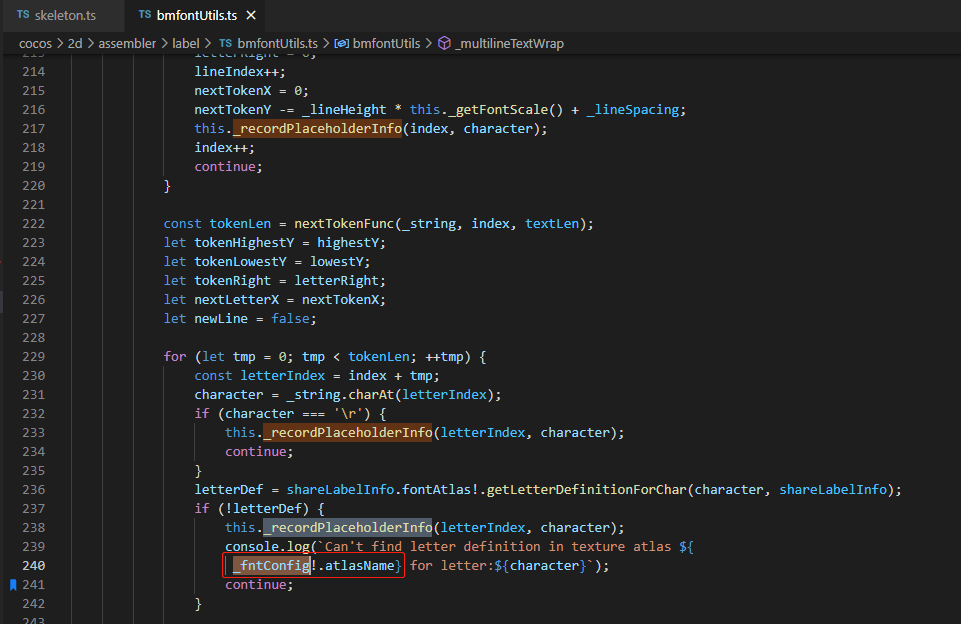Click newLine variable on line 227

[221, 319]
